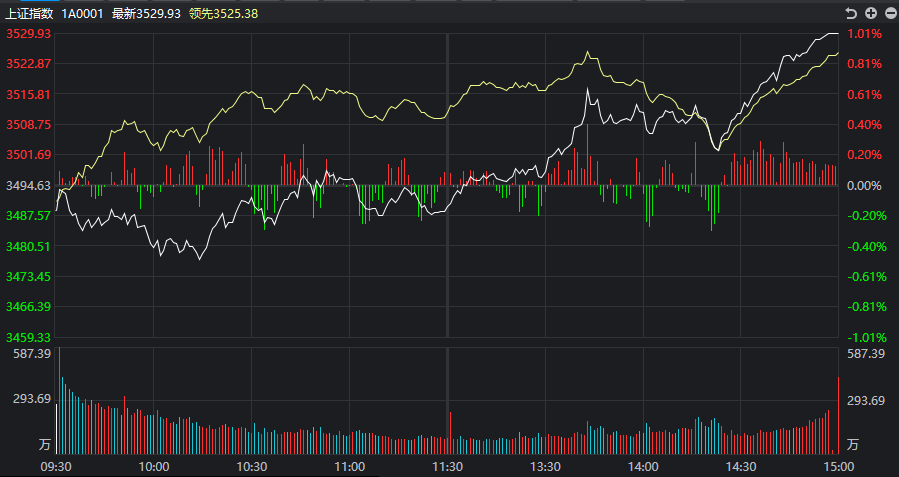Viewport: 899px width, 477px height.
Task: Click green price label 3466.39
Action: 29,307
